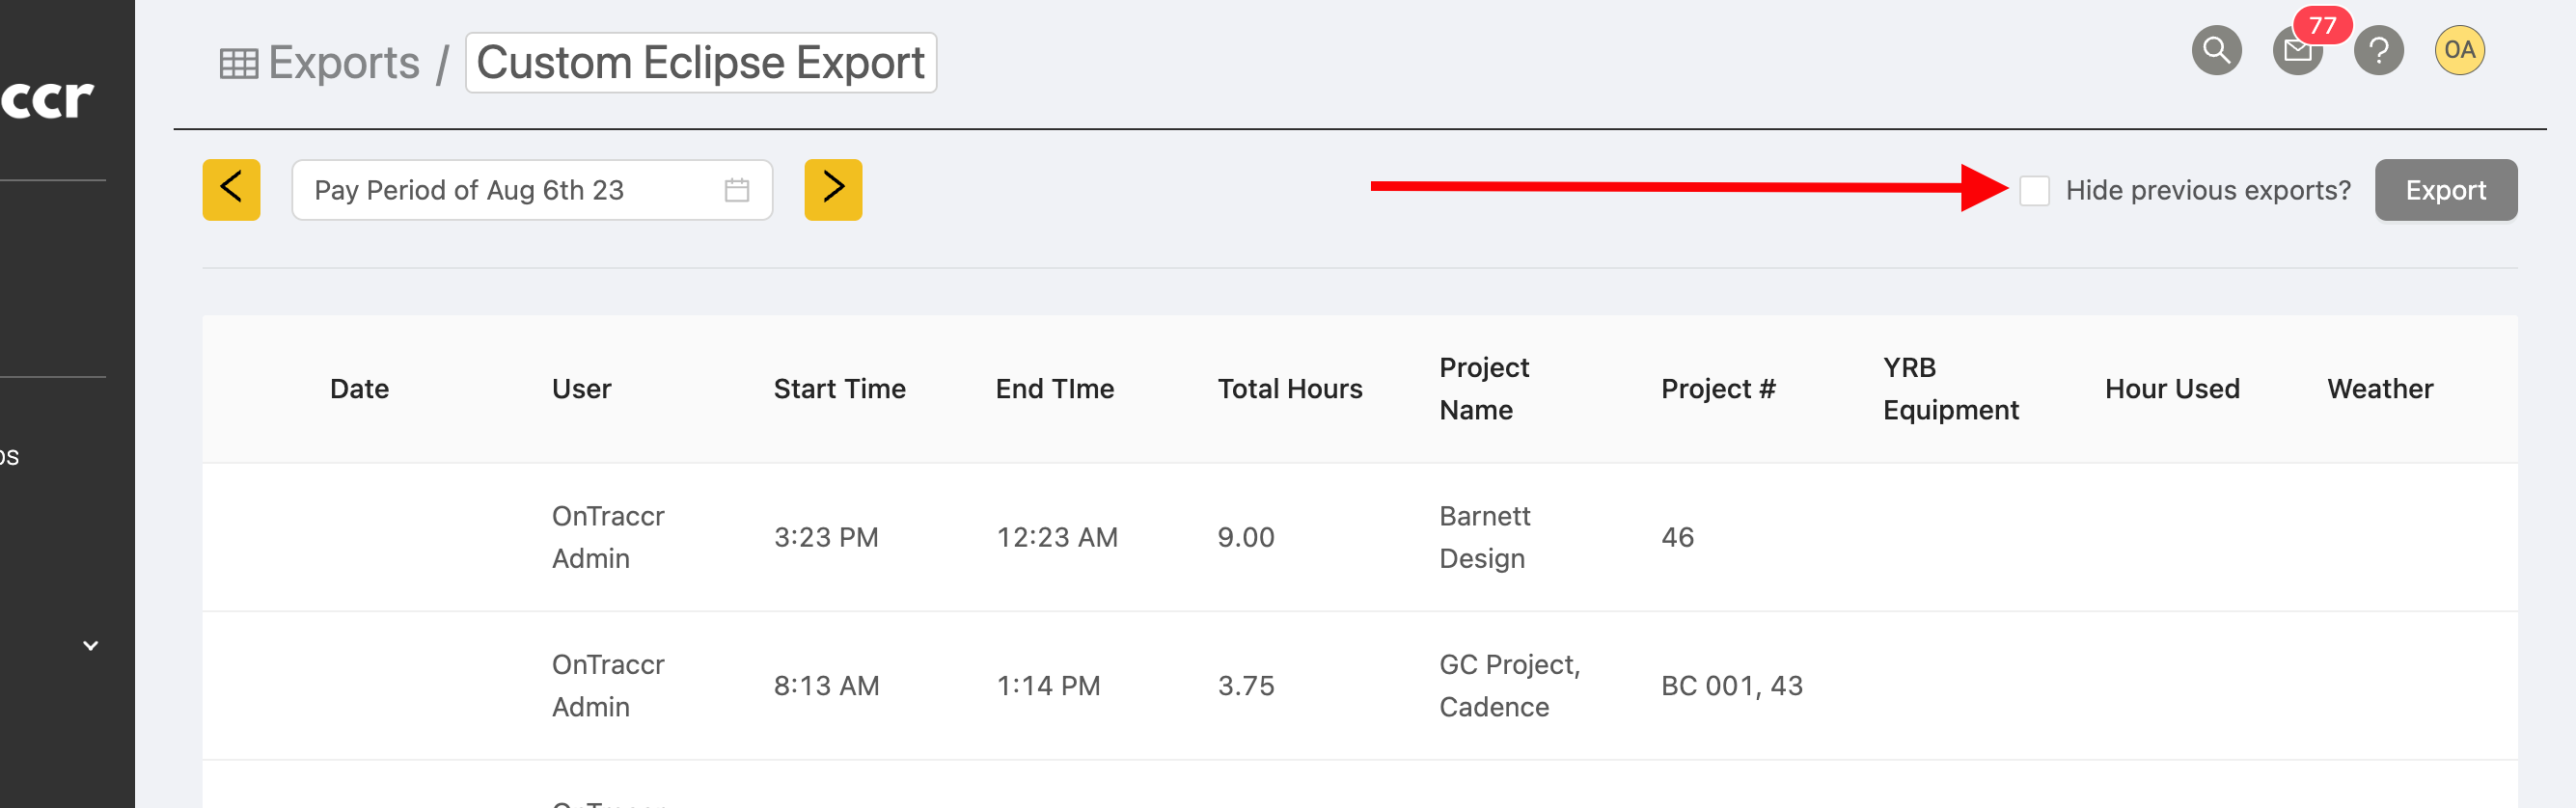
Task: Open the messages envelope icon
Action: pos(2297,51)
